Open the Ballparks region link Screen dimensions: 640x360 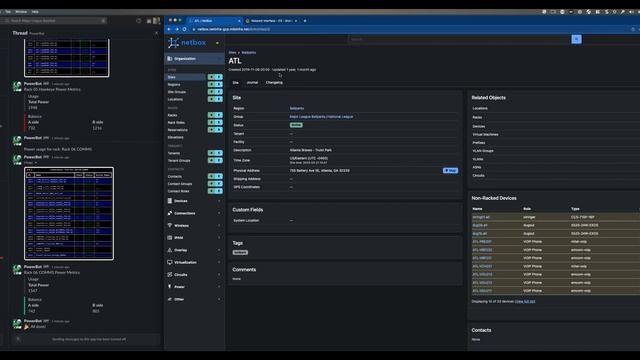coord(297,108)
